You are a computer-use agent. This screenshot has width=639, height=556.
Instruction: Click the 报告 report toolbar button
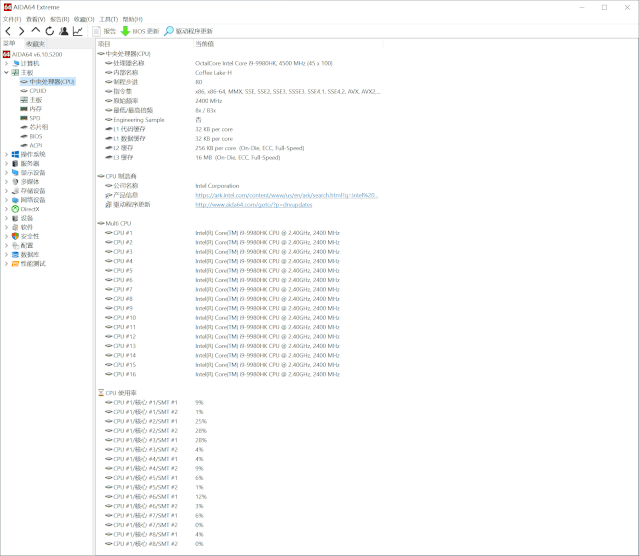(x=104, y=31)
